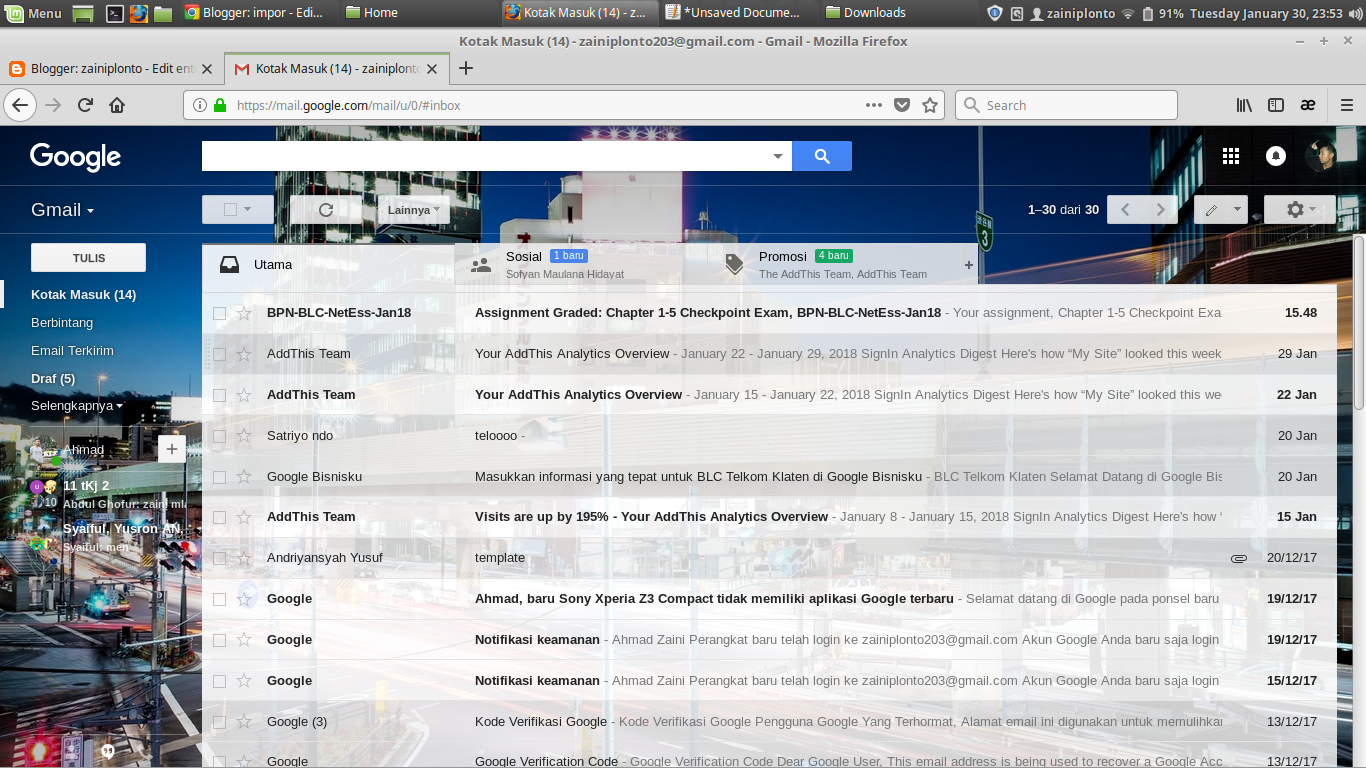1366x768 pixels.
Task: Select AddThis Team 22 Jan checkbox
Action: coord(219,395)
